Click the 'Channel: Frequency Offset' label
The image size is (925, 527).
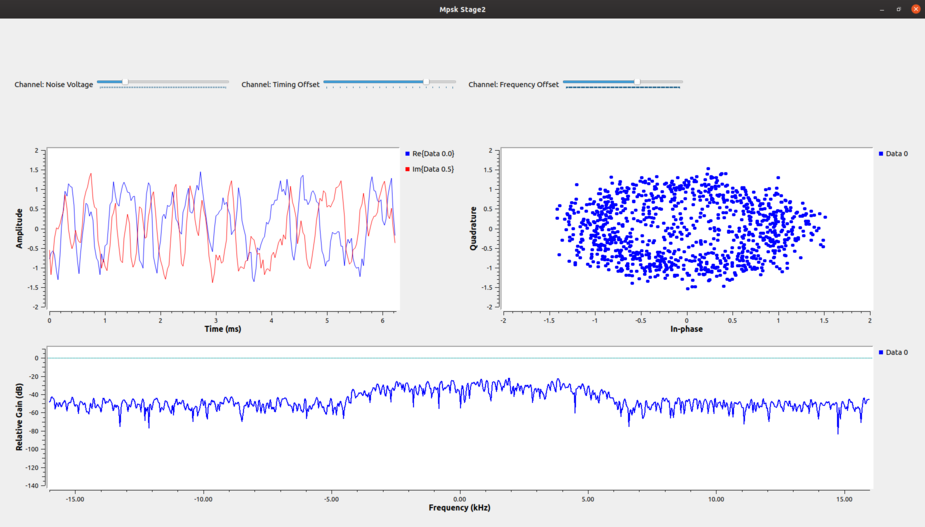[x=513, y=84]
